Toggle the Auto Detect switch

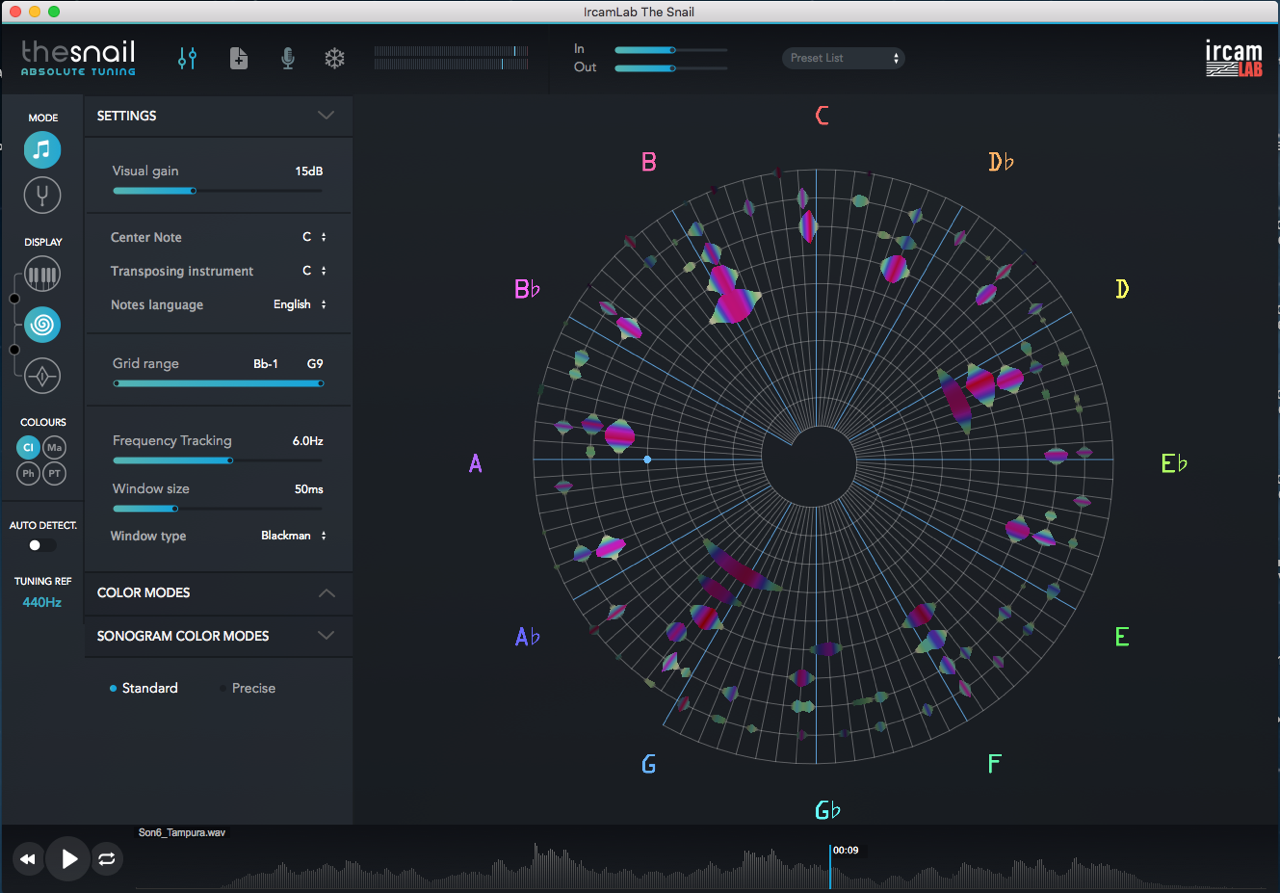pyautogui.click(x=42, y=545)
